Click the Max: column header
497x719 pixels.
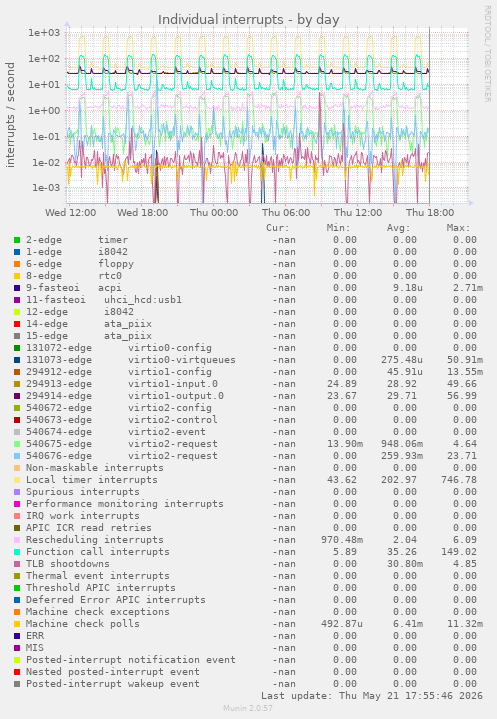(x=458, y=228)
